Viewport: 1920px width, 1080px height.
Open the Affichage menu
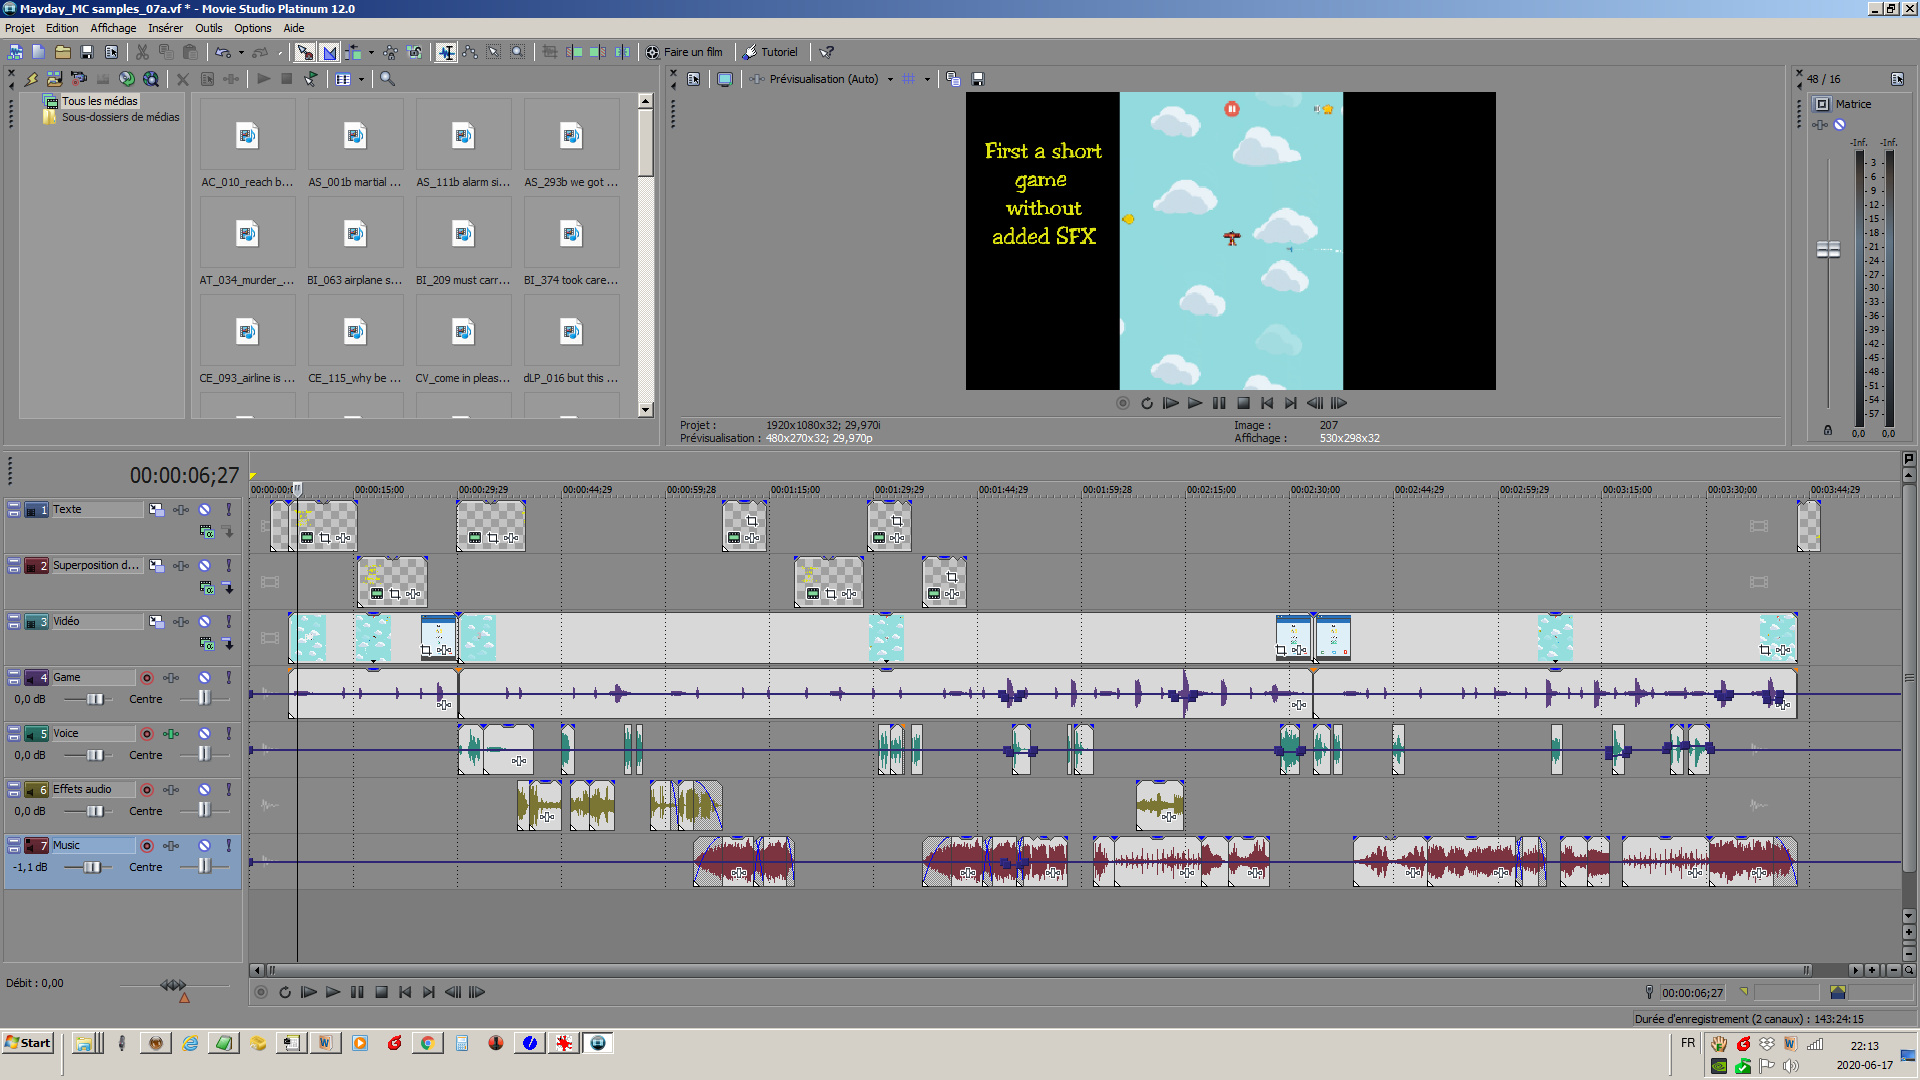113,28
